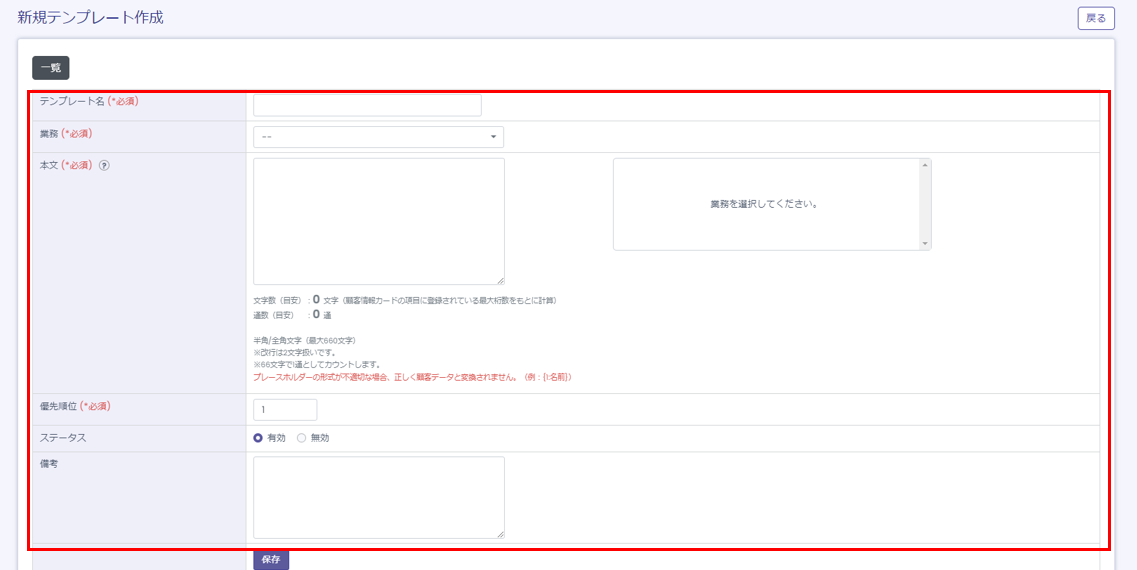The image size is (1137, 570).
Task: Click the placeholder panel's scroll down arrow
Action: click(x=925, y=243)
